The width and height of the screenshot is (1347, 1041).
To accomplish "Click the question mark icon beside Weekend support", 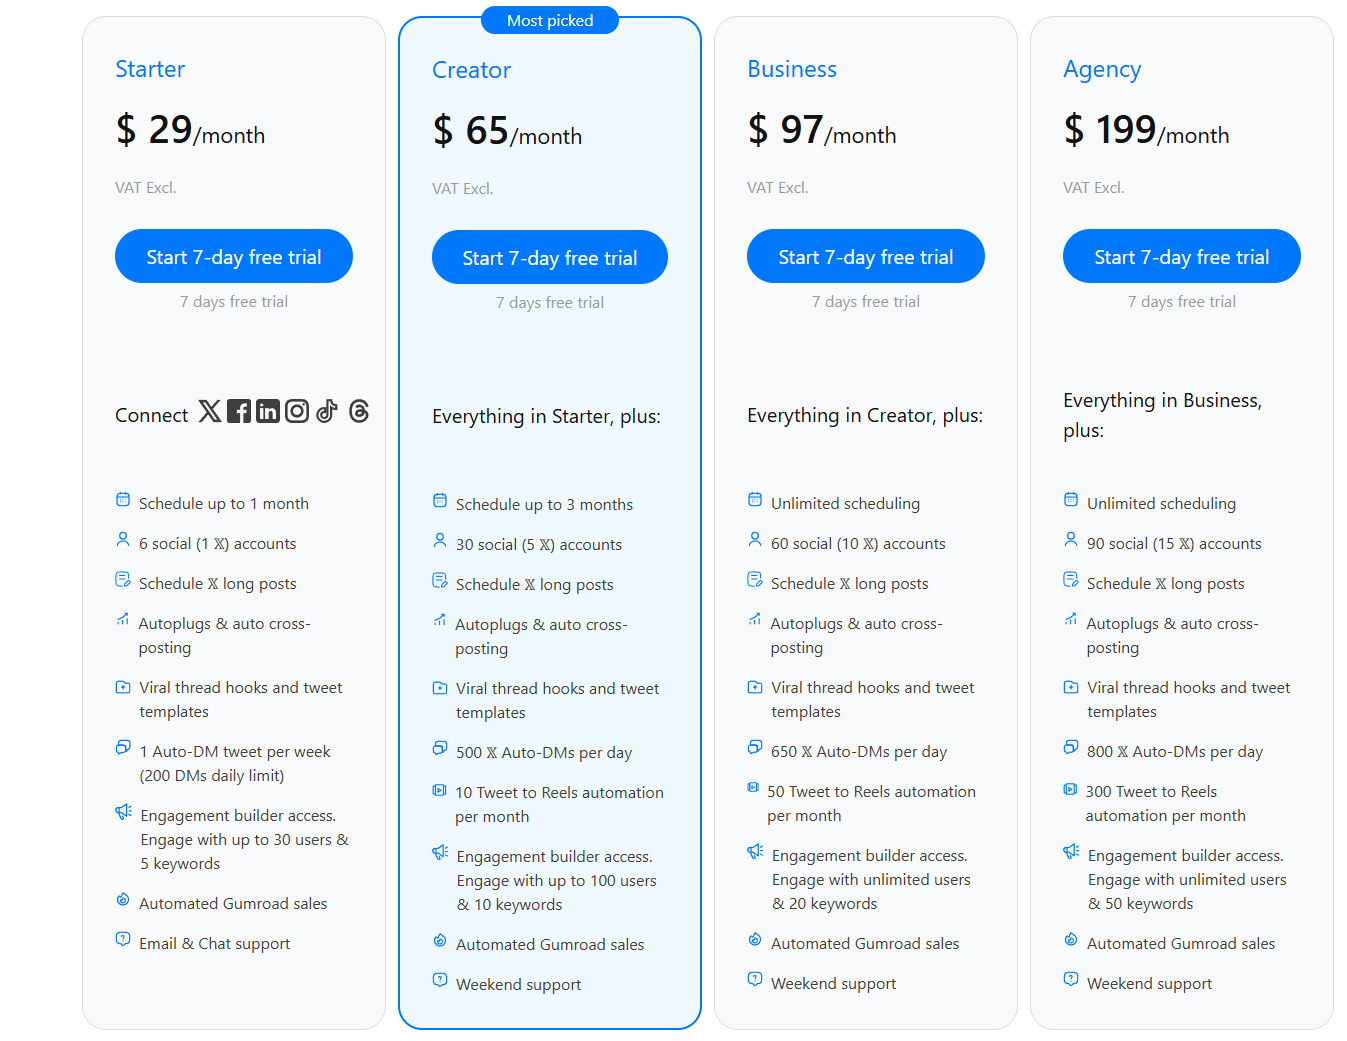I will 440,980.
